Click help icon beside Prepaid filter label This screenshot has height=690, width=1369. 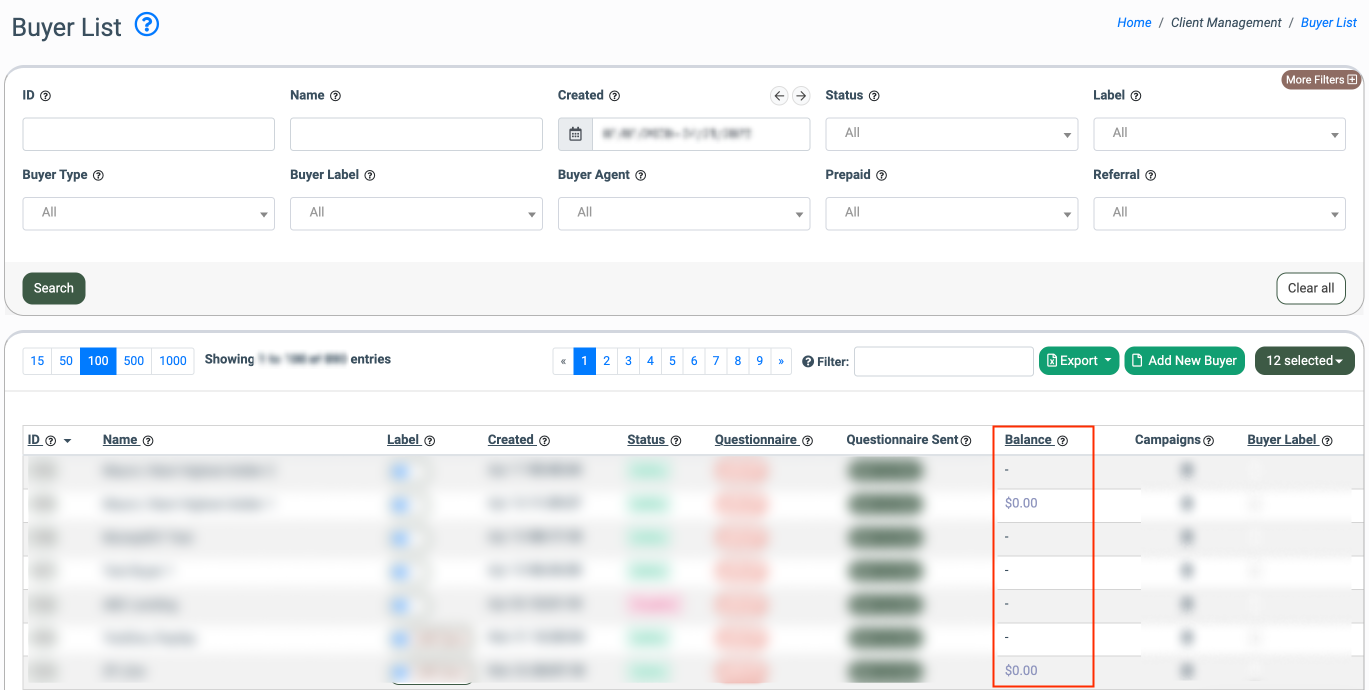[881, 175]
